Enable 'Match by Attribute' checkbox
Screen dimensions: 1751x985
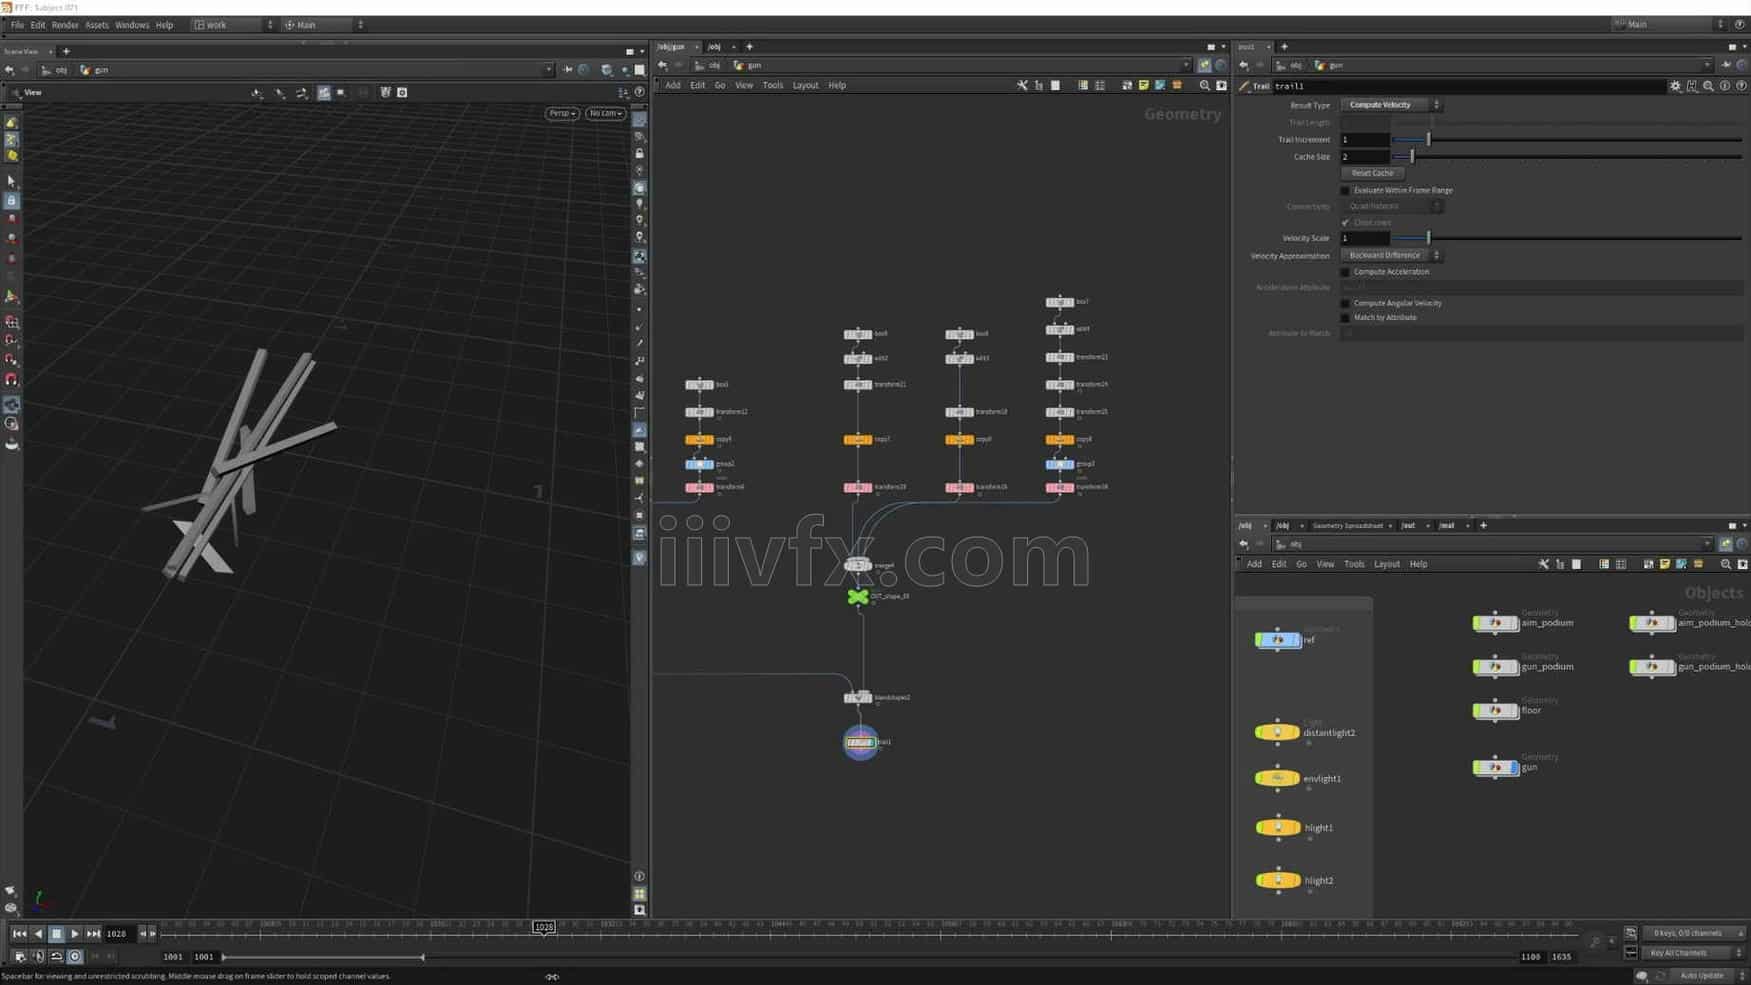point(1345,318)
